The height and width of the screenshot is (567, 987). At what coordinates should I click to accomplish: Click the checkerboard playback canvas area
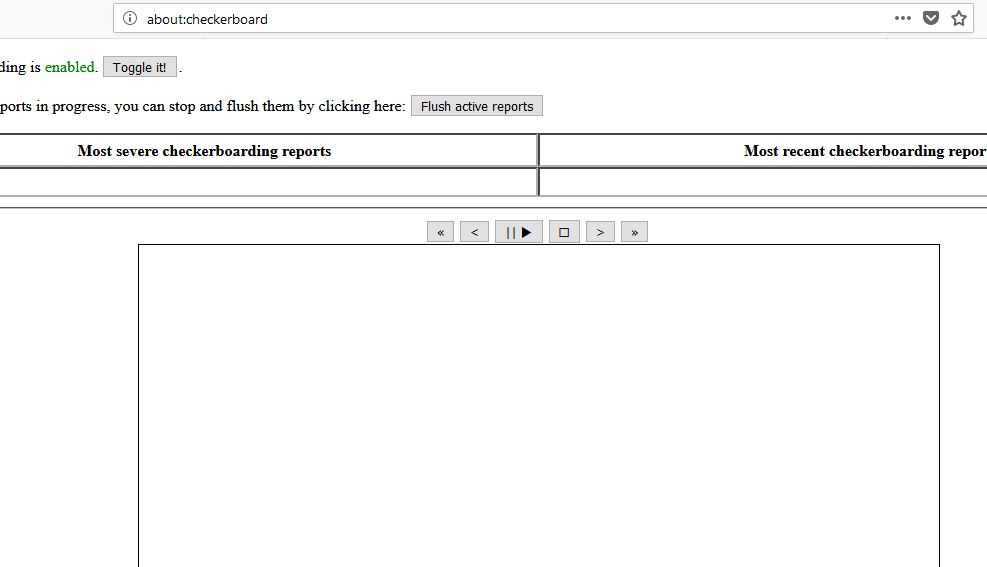(539, 405)
